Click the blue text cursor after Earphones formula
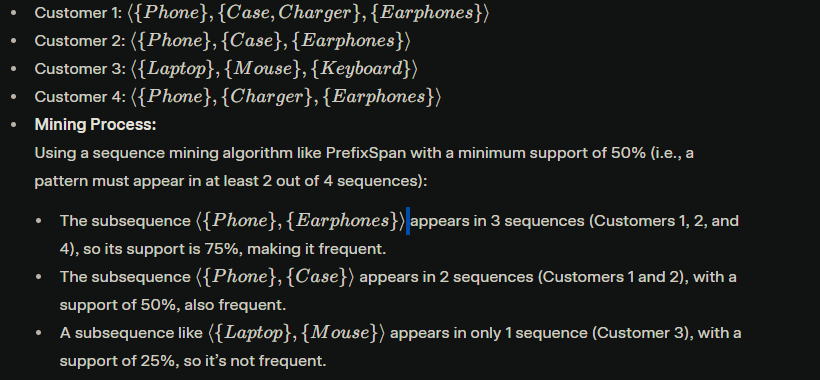This screenshot has height=380, width=820. click(408, 221)
